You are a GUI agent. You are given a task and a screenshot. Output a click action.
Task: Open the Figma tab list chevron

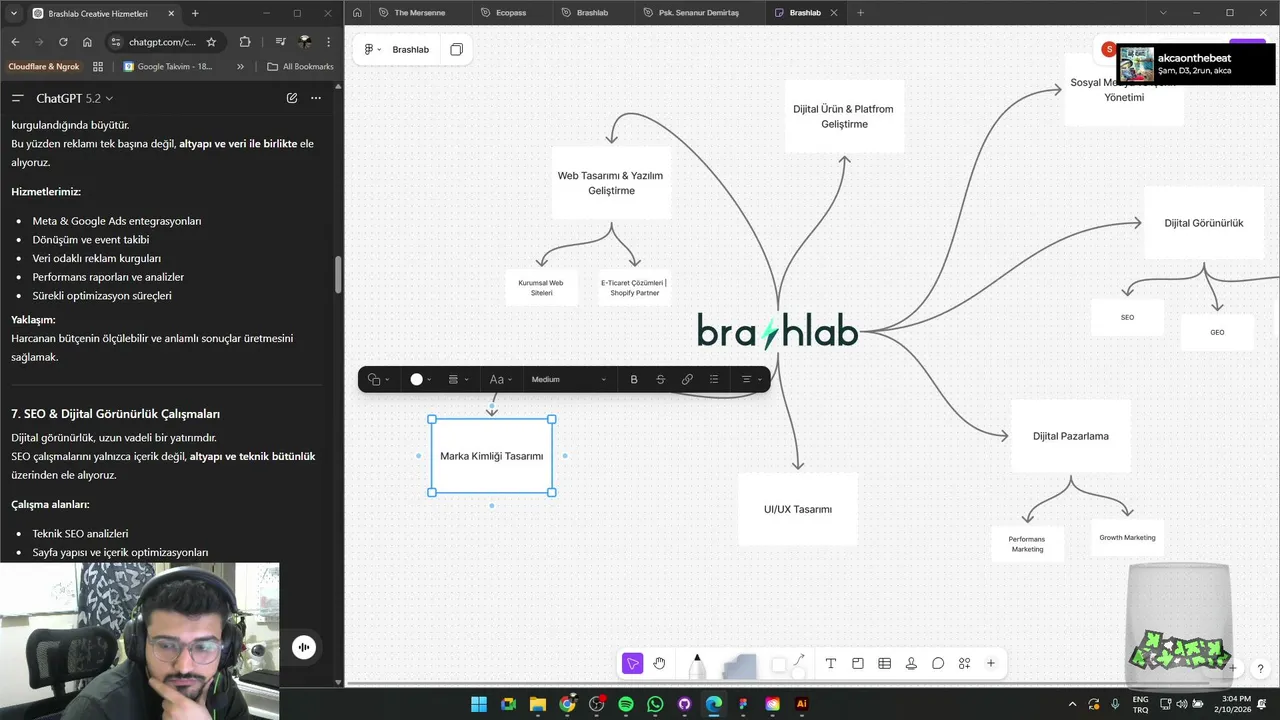coord(1162,13)
